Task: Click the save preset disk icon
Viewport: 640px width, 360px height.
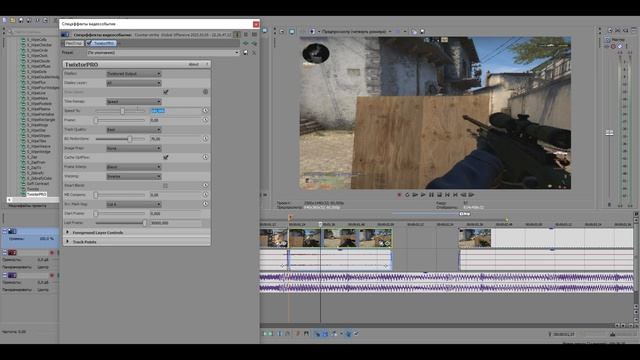Action: [245, 53]
